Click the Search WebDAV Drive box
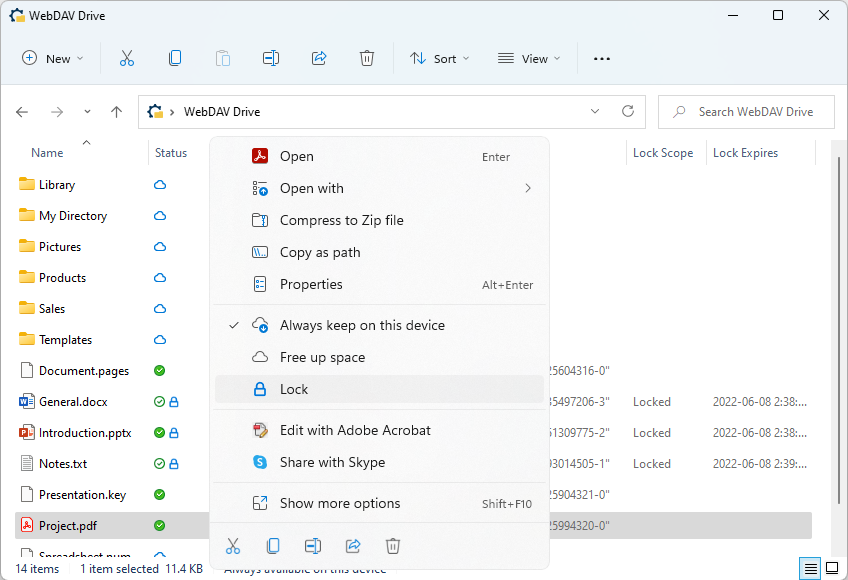848x580 pixels. point(746,112)
